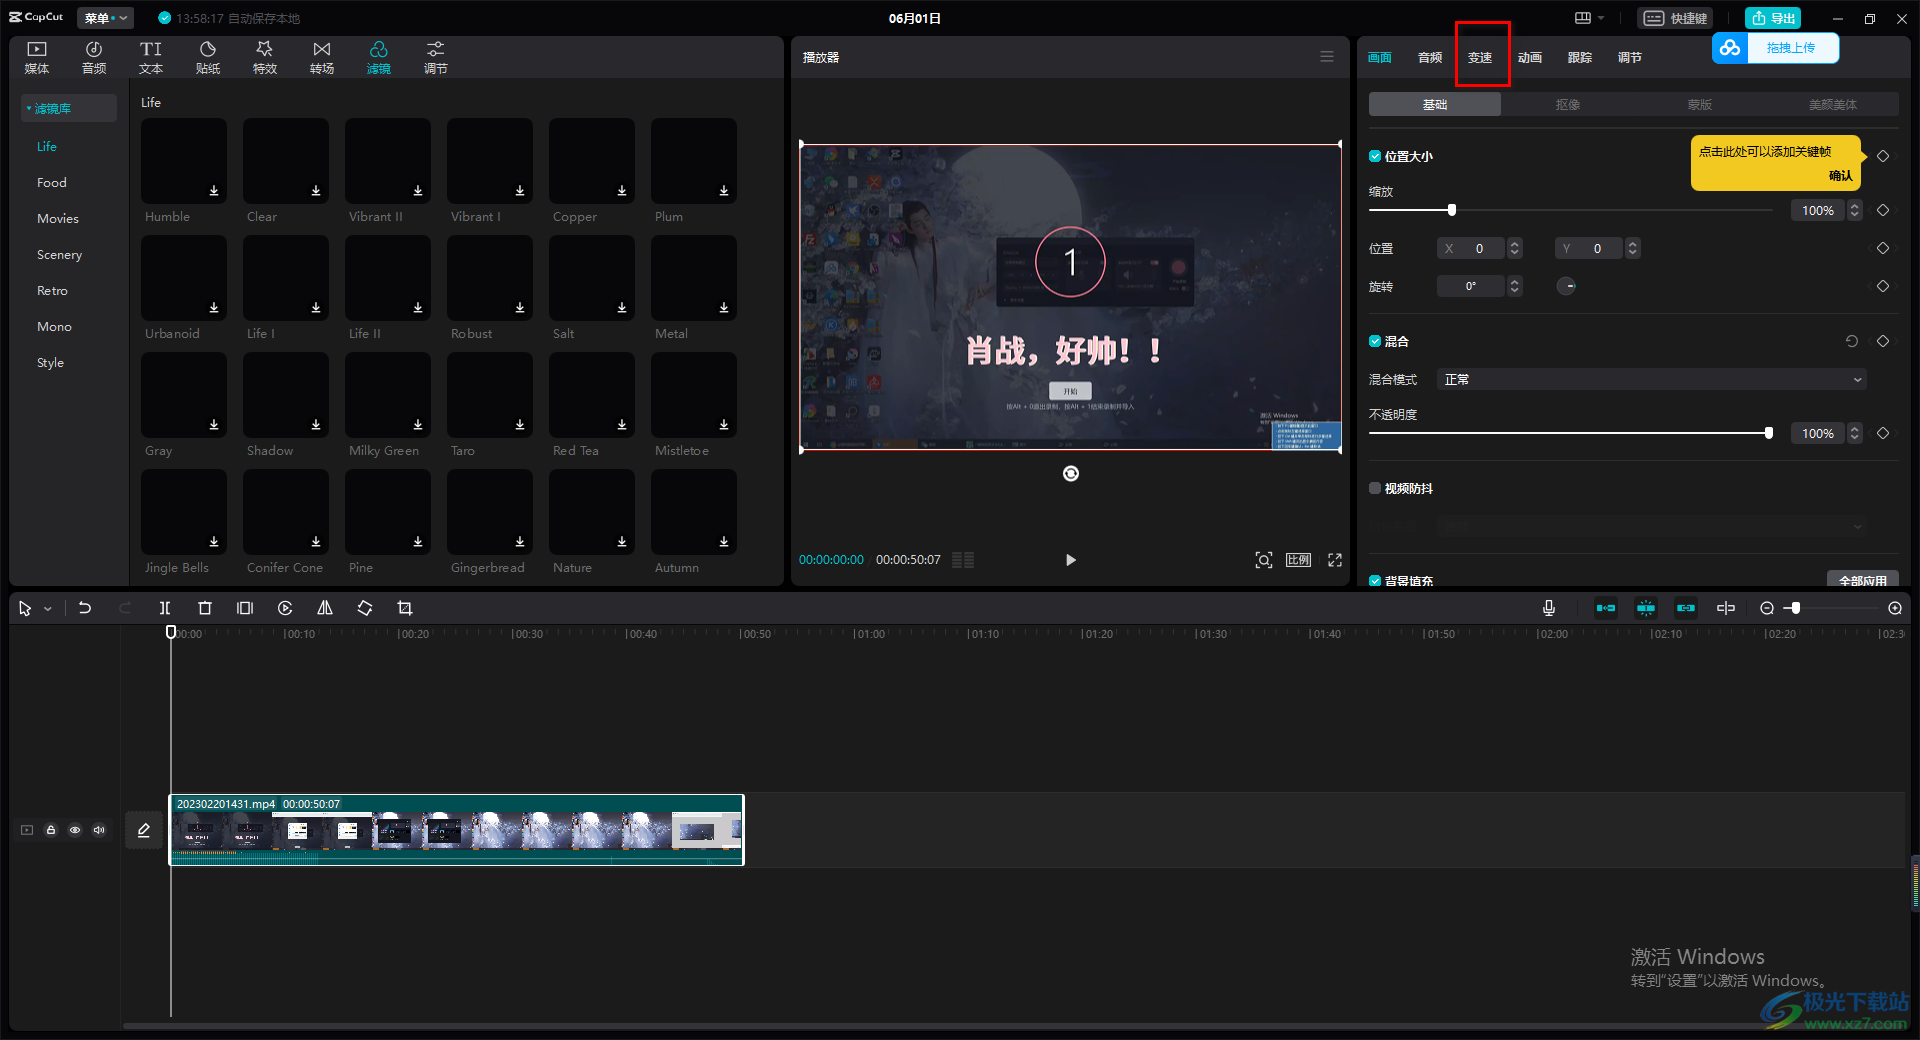1920x1040 pixels.
Task: Click the 不透明度 percentage stepper arrows
Action: coord(1855,433)
